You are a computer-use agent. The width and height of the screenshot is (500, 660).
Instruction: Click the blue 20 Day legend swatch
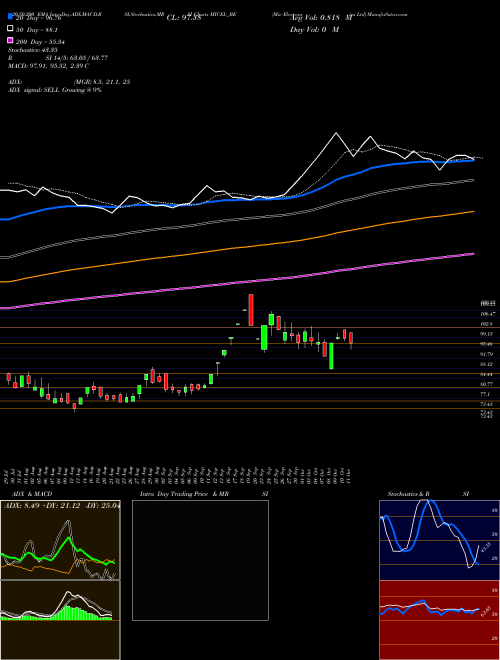(10, 17)
